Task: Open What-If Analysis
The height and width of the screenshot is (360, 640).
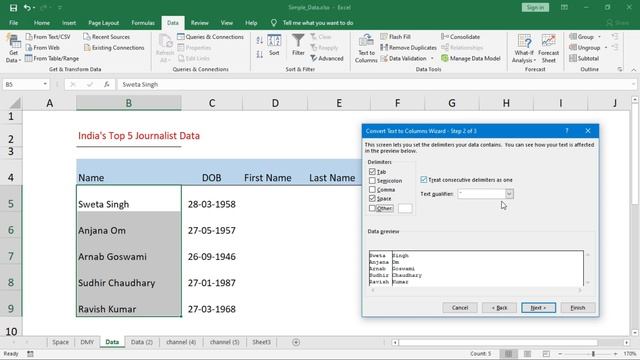Action: pos(524,49)
